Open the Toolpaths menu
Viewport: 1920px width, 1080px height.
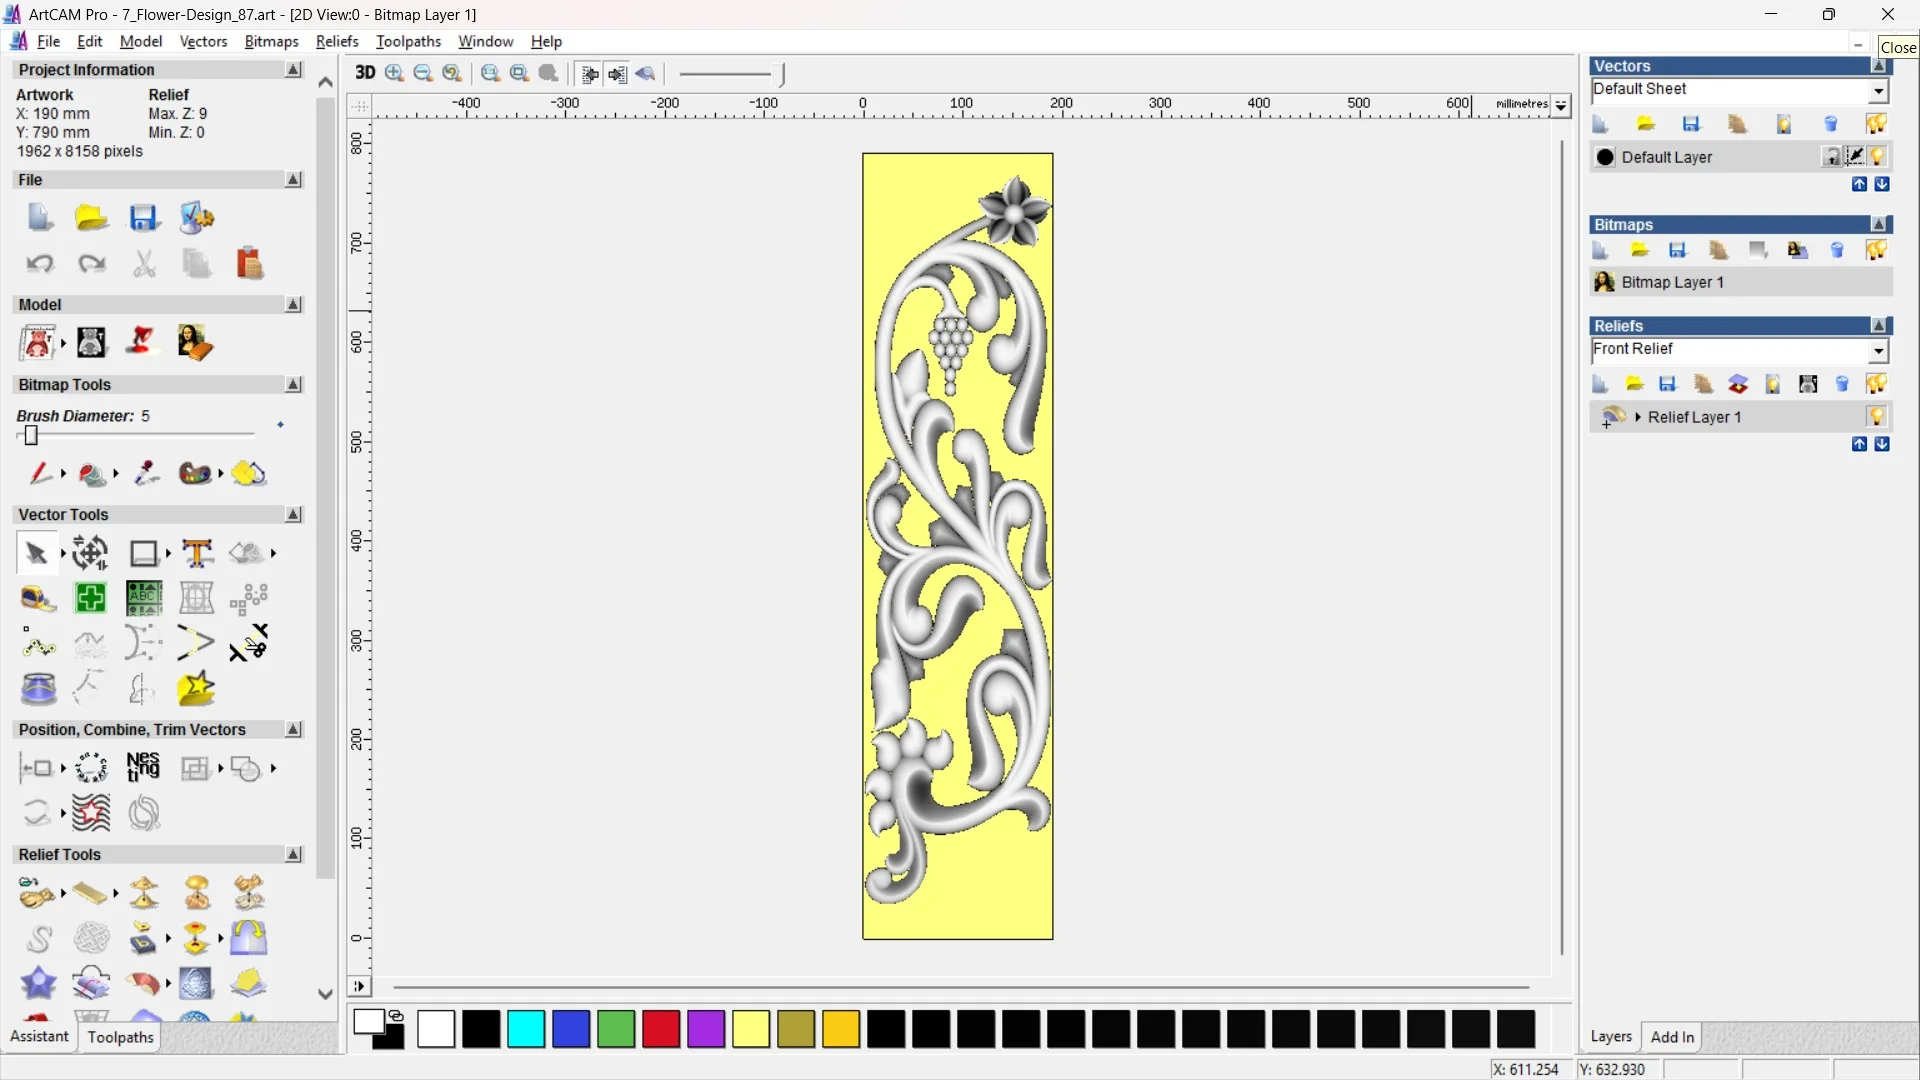pos(408,41)
